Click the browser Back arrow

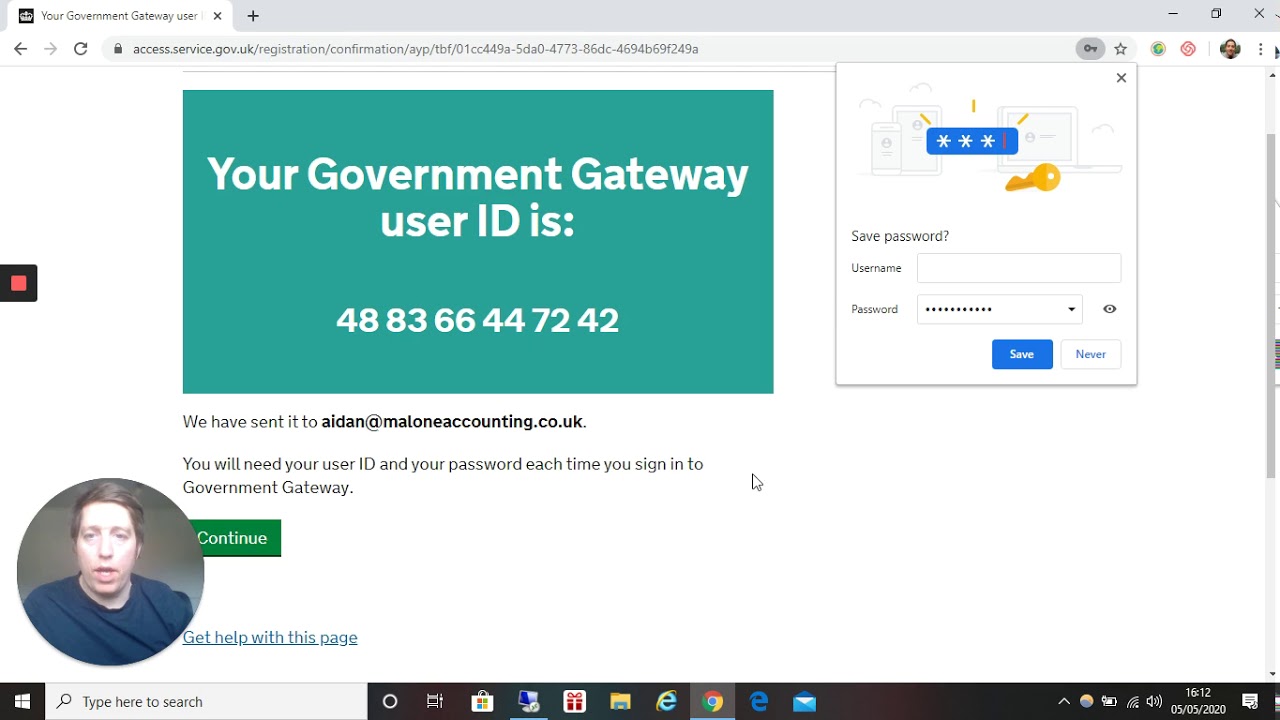coord(20,48)
